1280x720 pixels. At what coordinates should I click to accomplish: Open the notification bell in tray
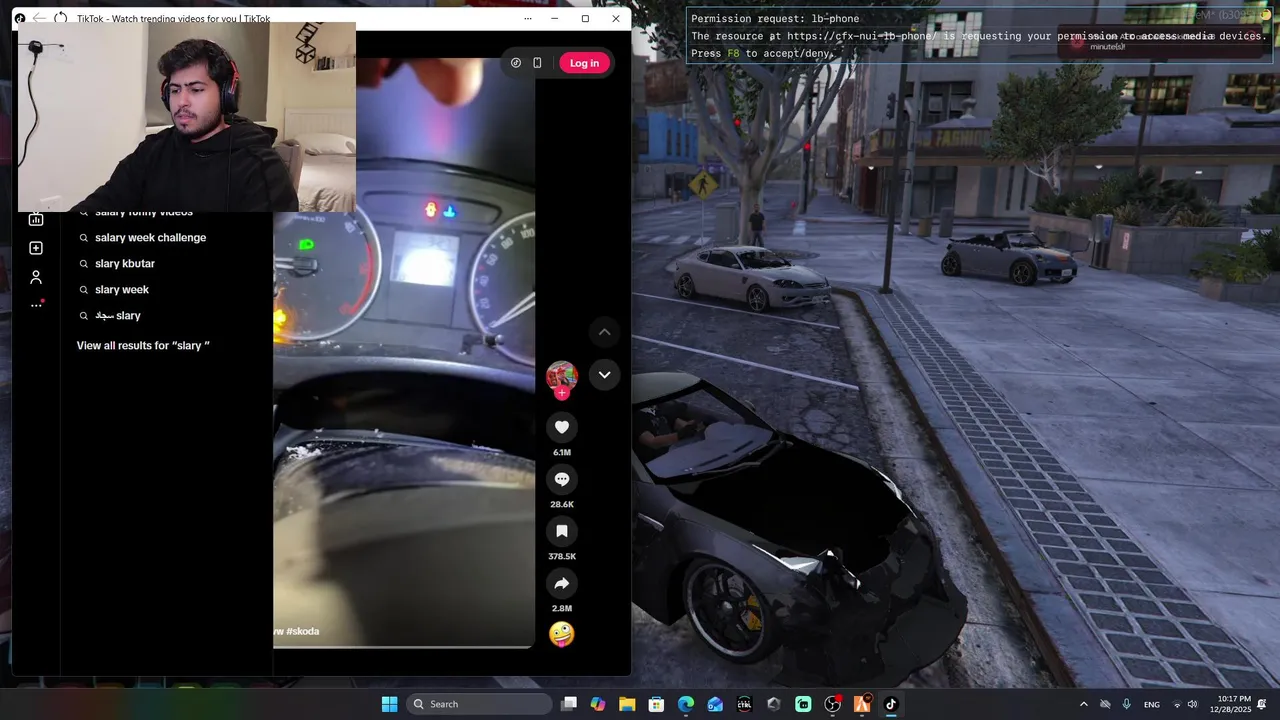[1262, 704]
